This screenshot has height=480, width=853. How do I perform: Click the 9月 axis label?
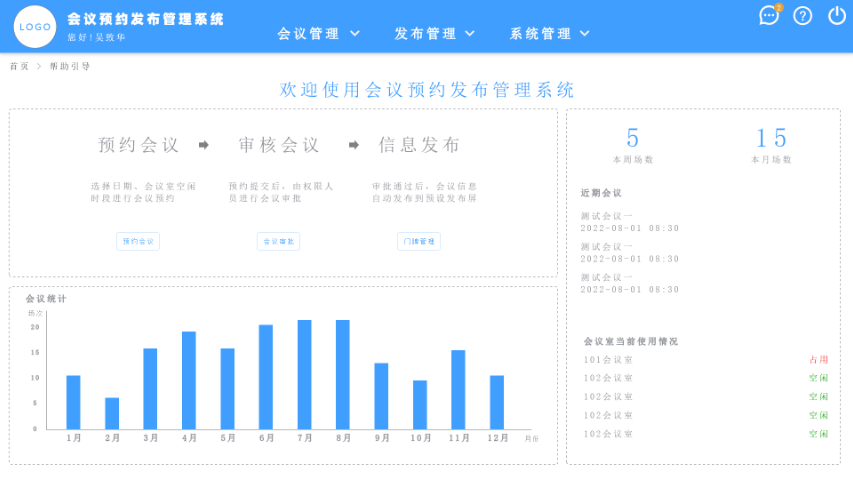coord(382,438)
